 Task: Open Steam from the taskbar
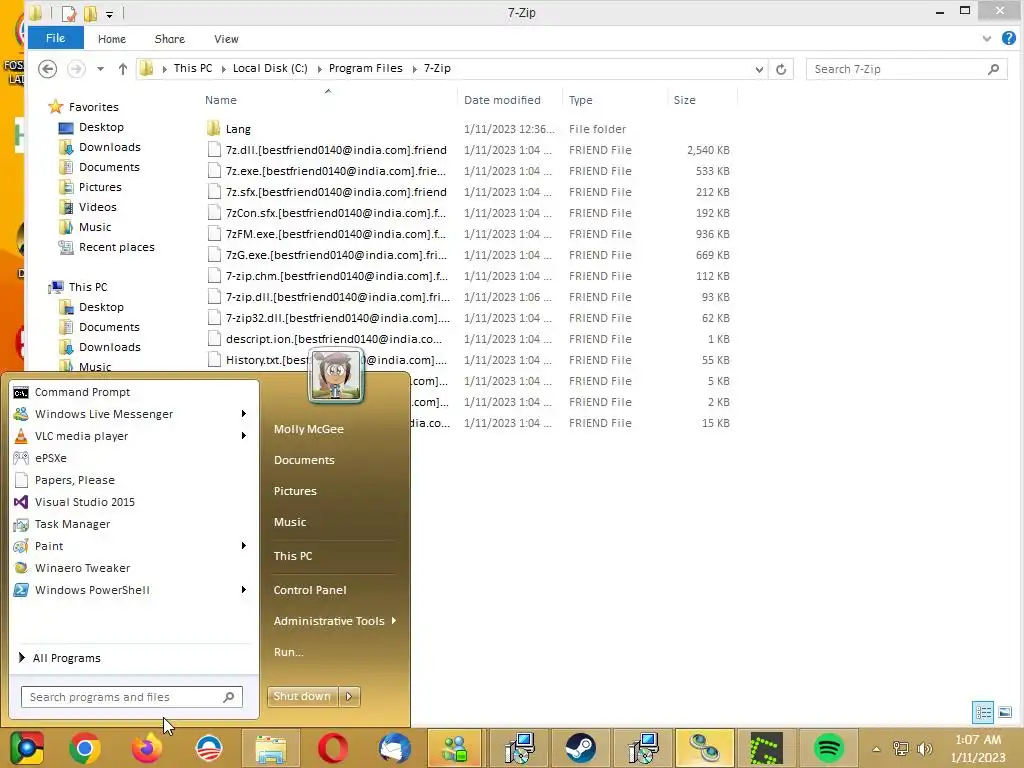click(x=581, y=748)
